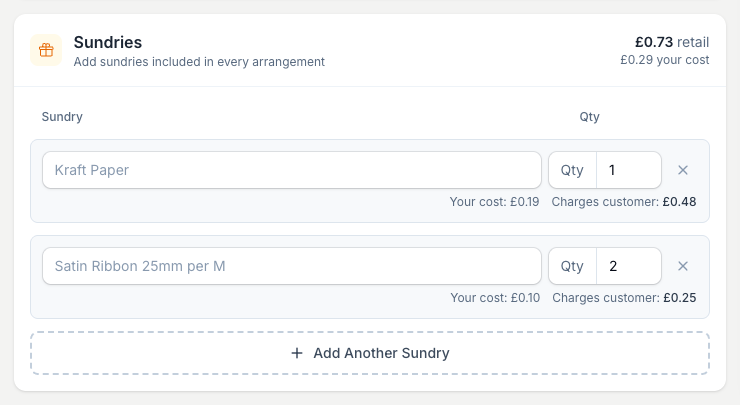
Task: Click Satin Ribbon quantity field showing 2
Action: [629, 266]
